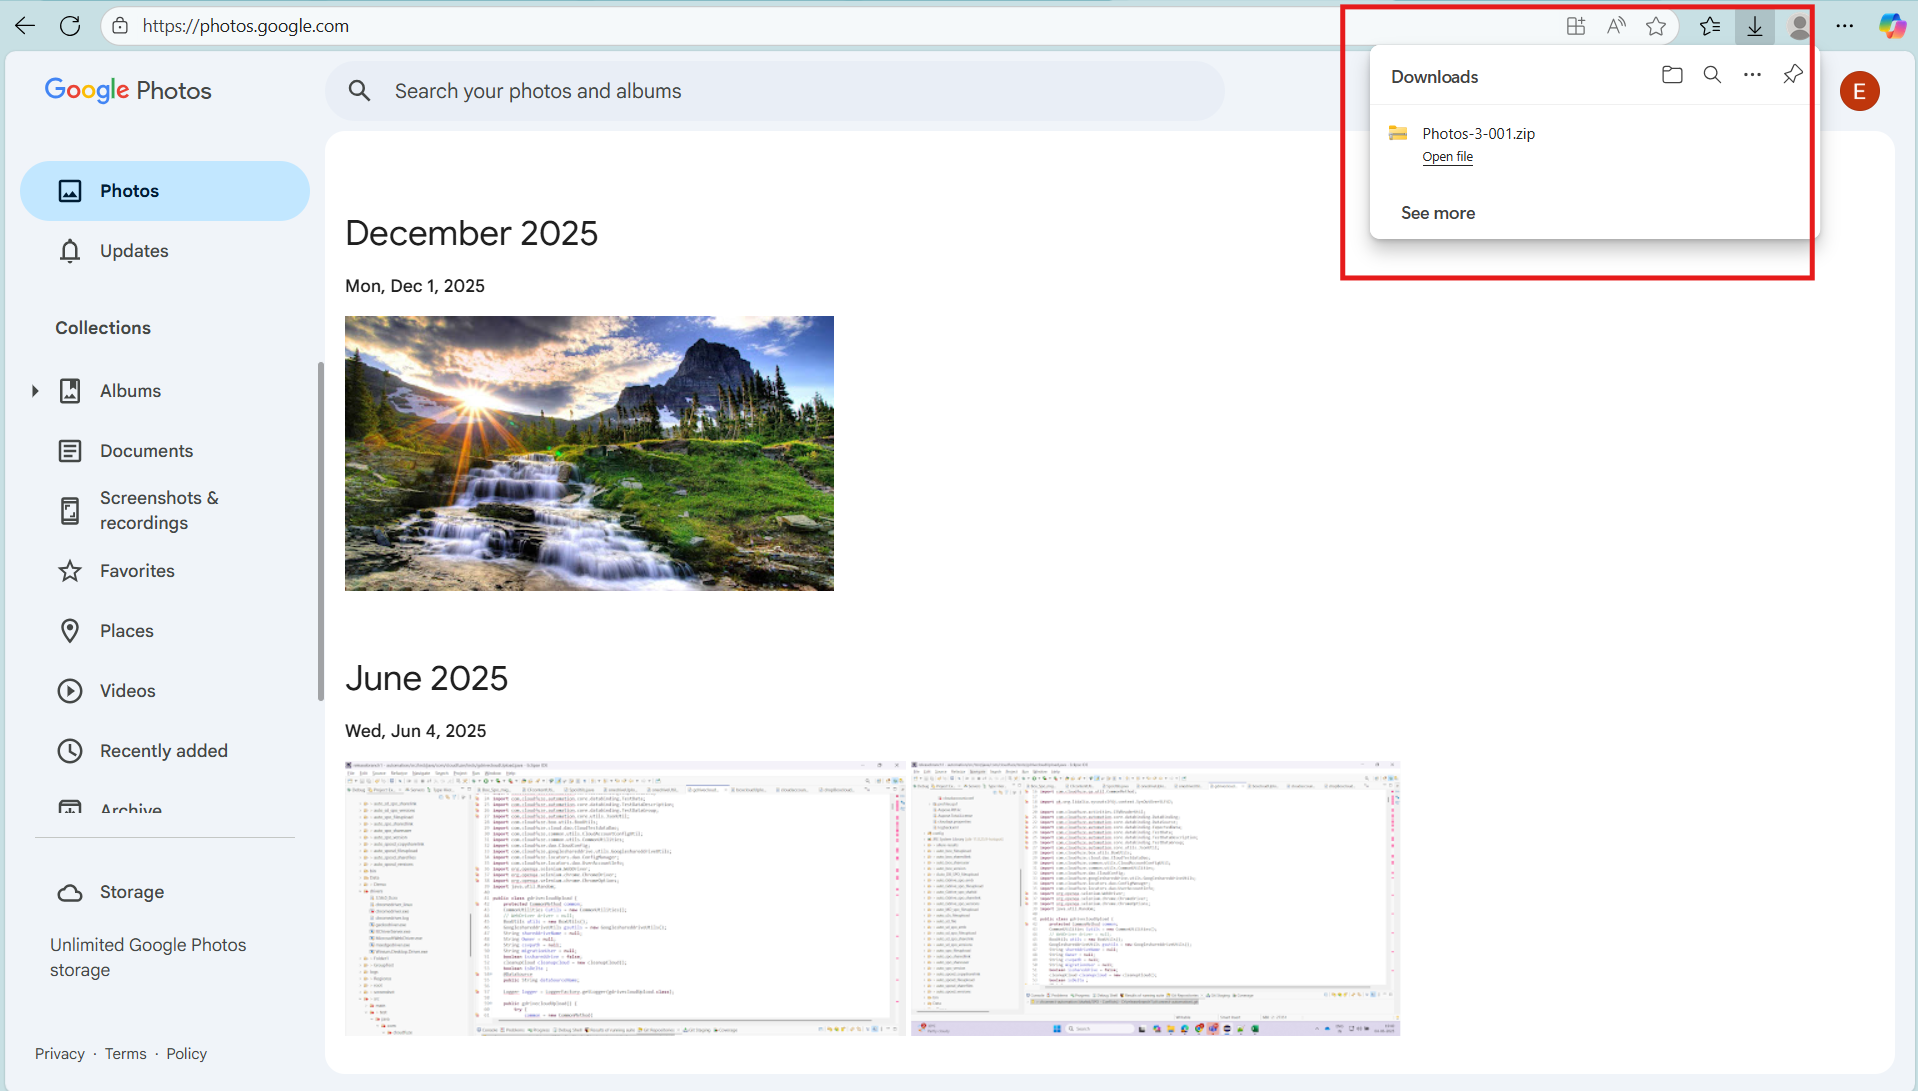This screenshot has height=1091, width=1918.
Task: Open the account profile E menu
Action: (x=1860, y=91)
